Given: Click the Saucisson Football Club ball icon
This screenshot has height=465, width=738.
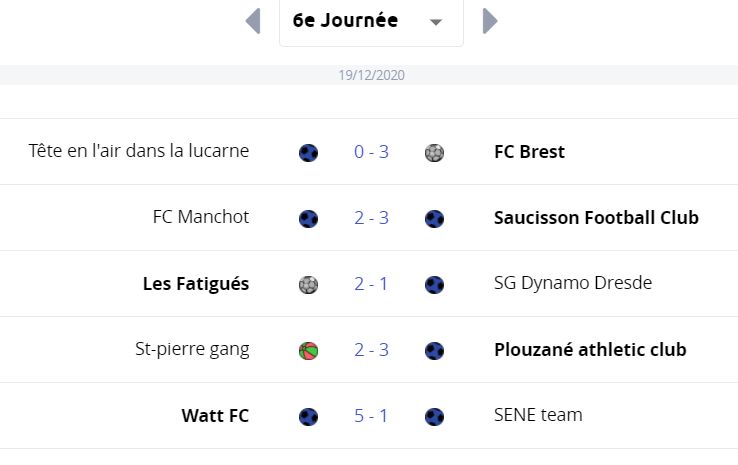Looking at the screenshot, I should point(434,218).
